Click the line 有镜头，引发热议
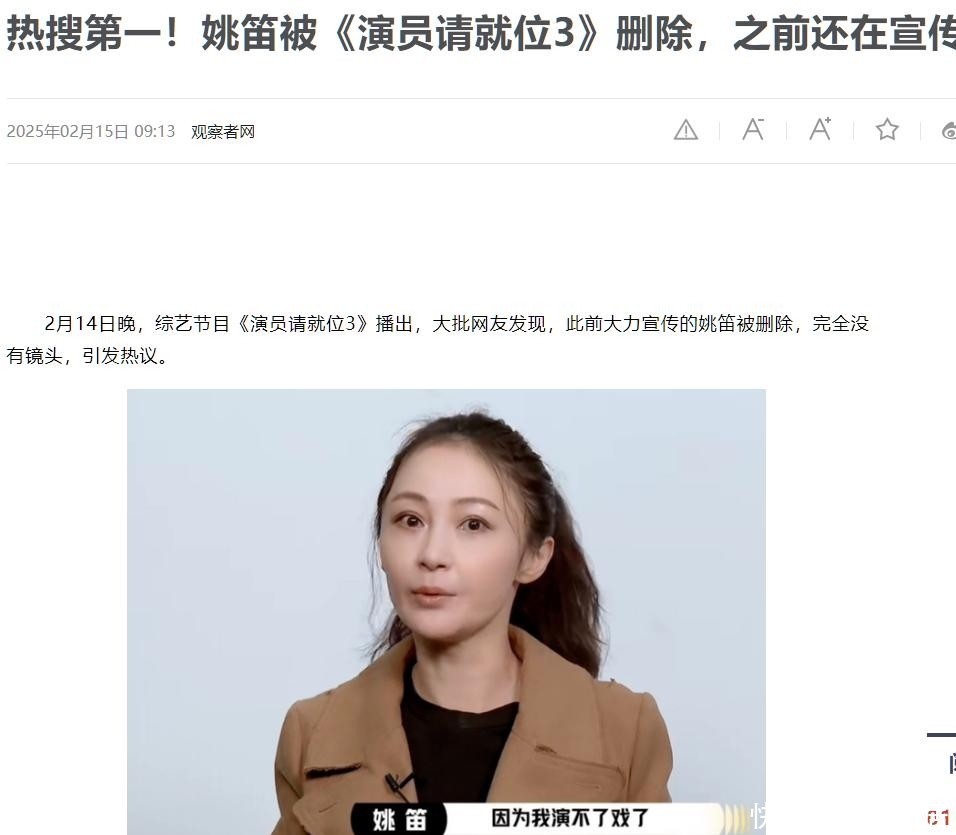This screenshot has height=835, width=956. tap(87, 355)
